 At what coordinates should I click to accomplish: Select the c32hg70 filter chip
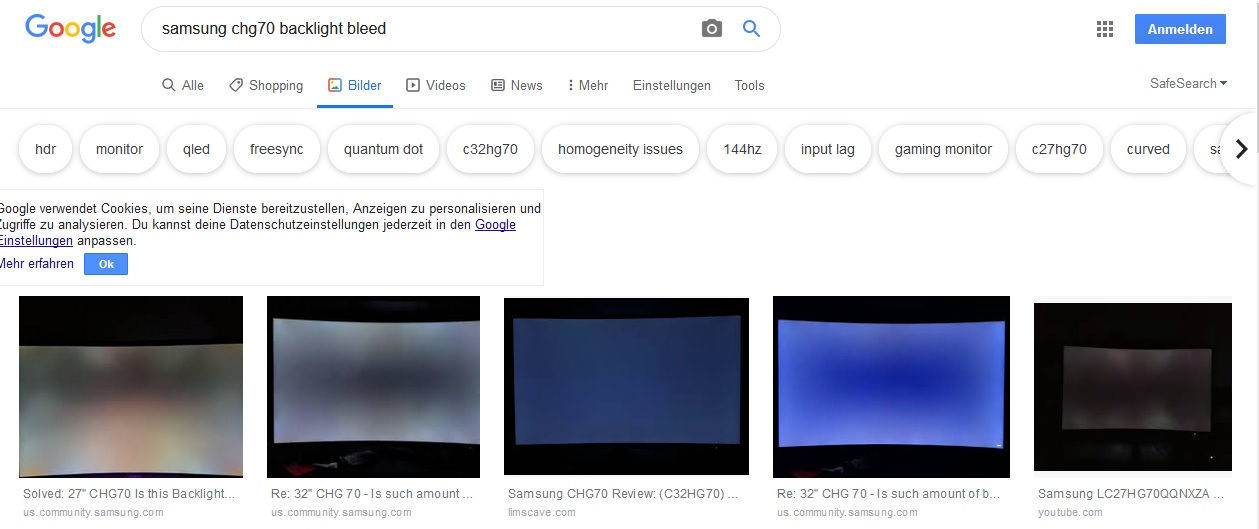pos(490,149)
